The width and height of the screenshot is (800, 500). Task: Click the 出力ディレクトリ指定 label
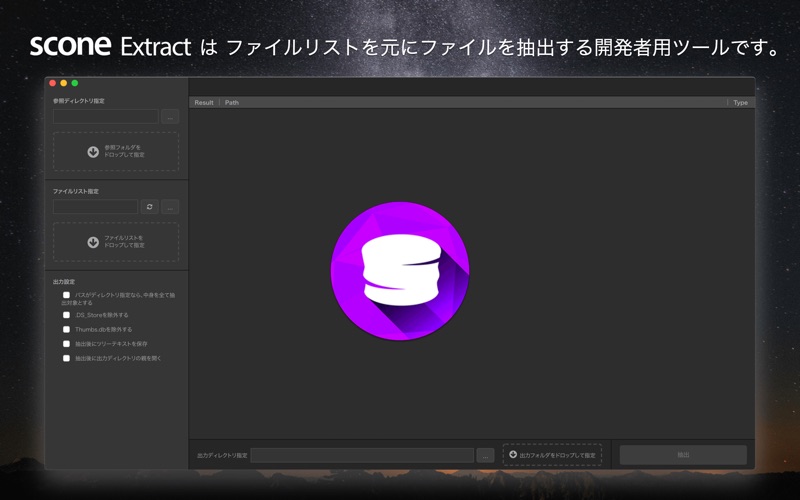point(222,455)
